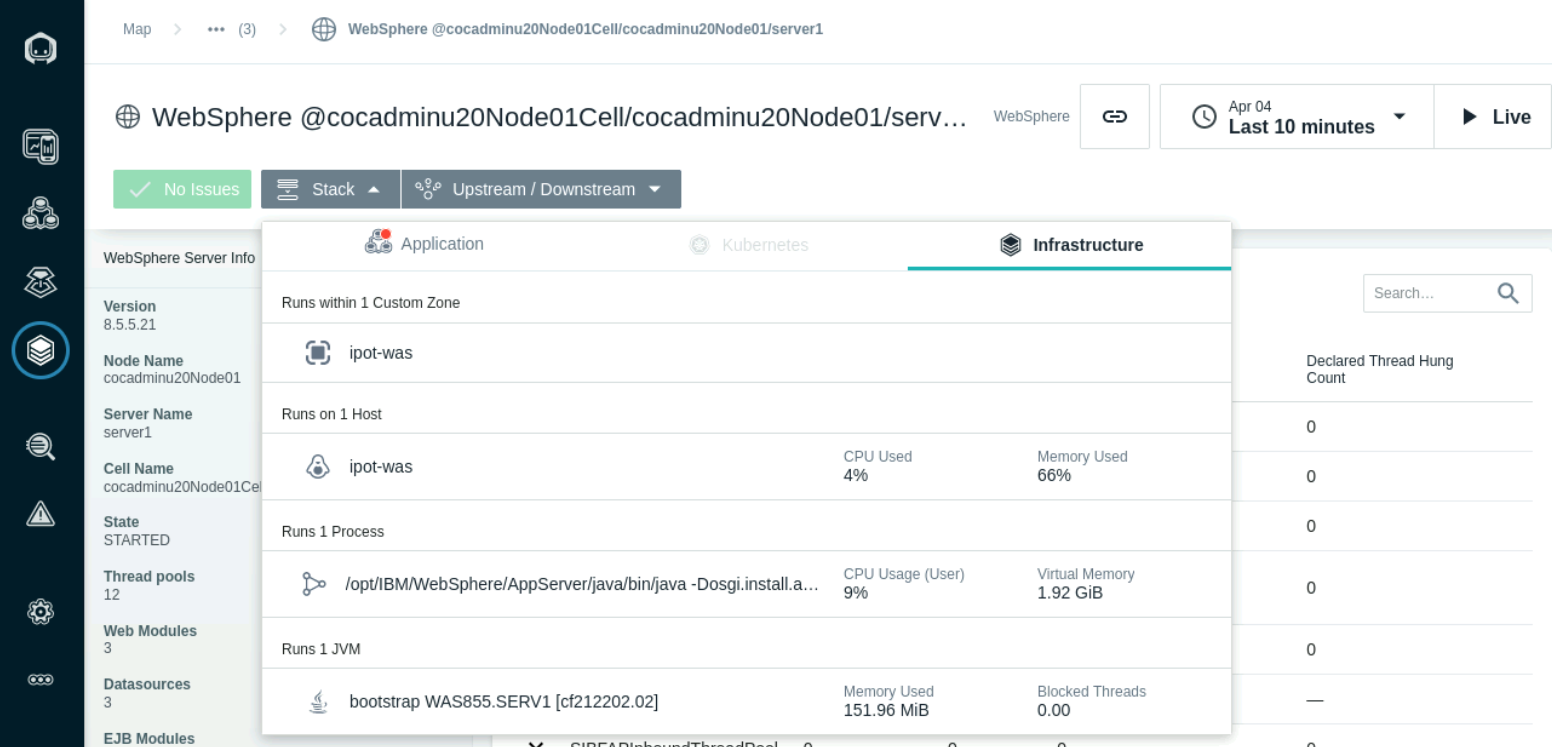Click the WebSphere Server Info heading
The image size is (1552, 747).
click(x=179, y=257)
